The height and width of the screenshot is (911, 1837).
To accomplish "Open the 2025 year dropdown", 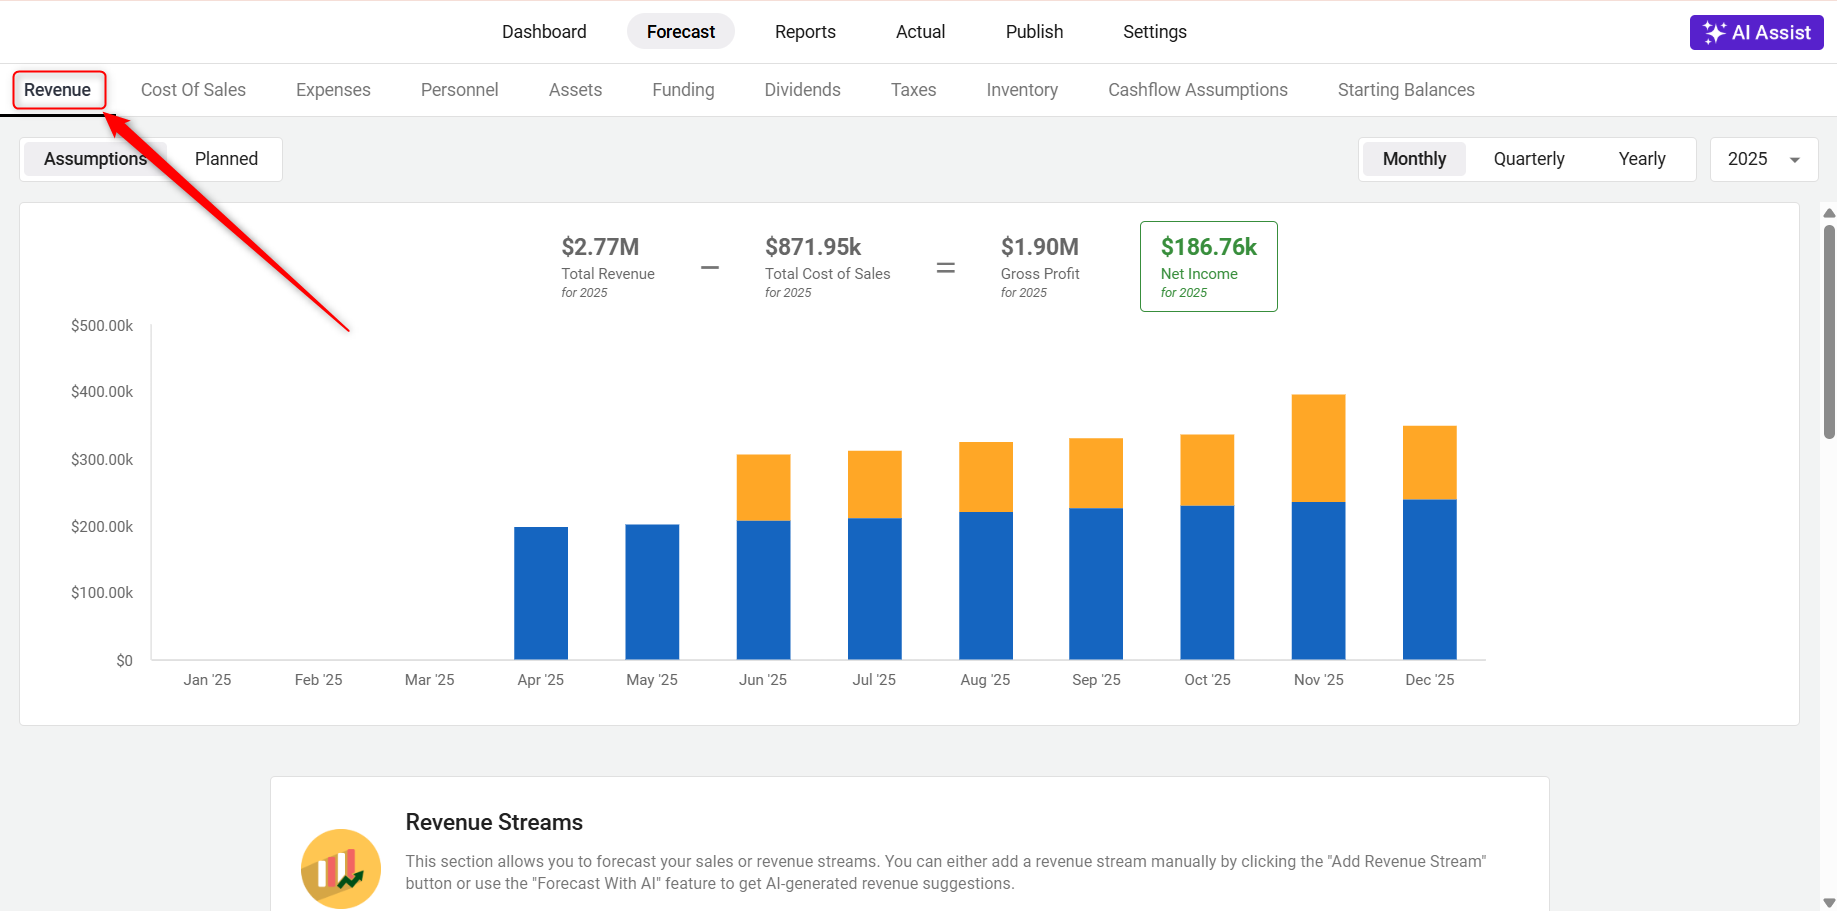I will coord(1763,159).
